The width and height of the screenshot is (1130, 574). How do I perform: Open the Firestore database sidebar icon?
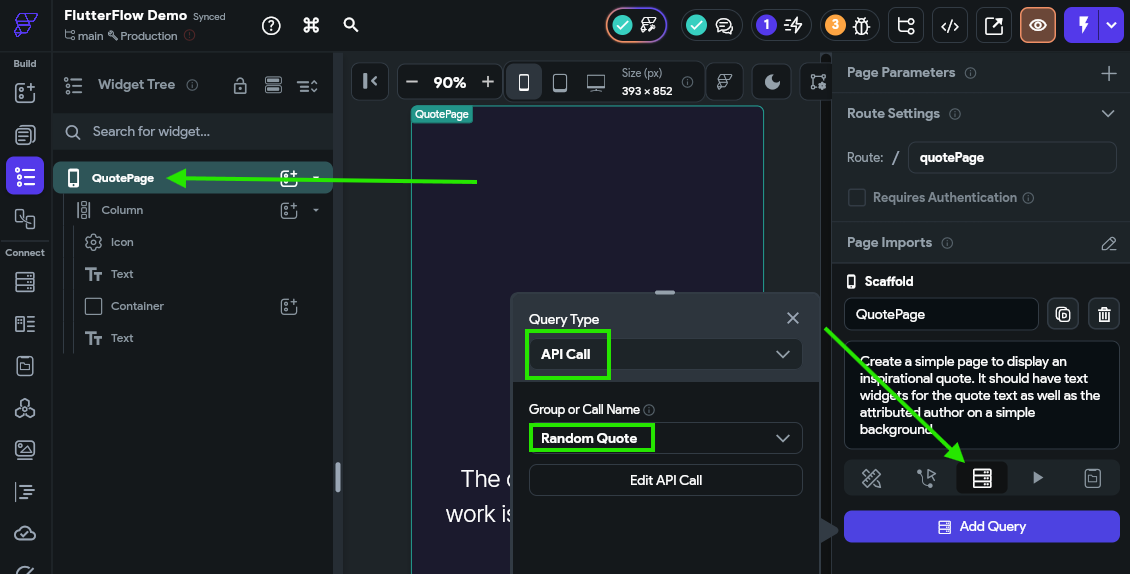point(25,282)
